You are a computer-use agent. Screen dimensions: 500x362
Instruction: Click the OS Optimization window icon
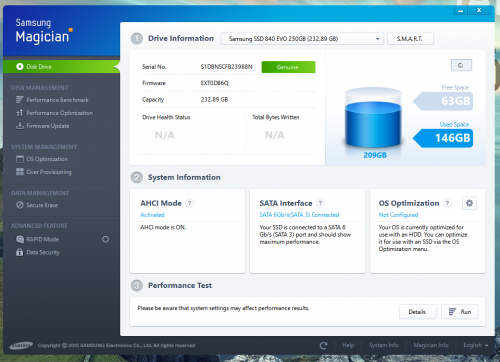point(20,159)
